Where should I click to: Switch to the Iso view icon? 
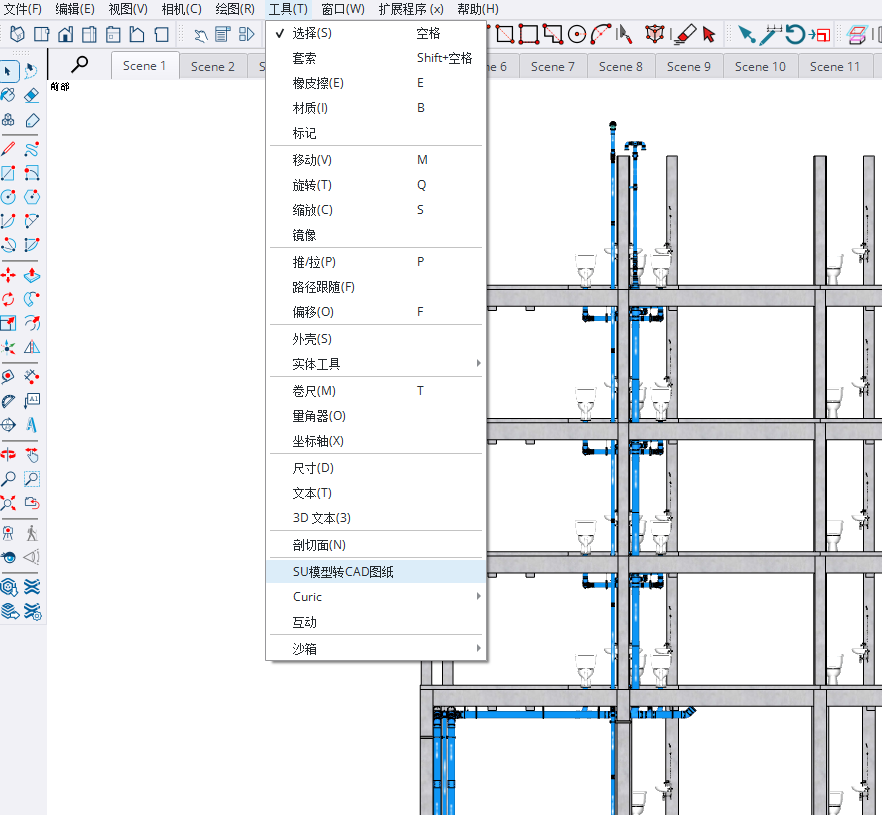(x=16, y=35)
